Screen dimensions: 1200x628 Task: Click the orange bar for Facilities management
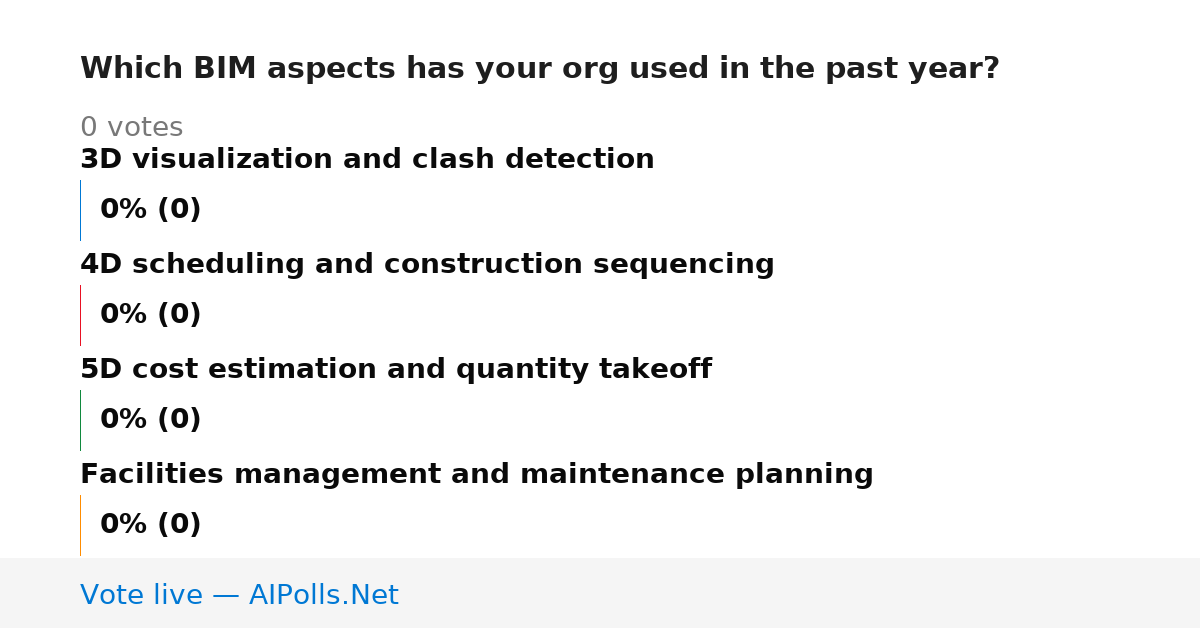click(x=80, y=525)
